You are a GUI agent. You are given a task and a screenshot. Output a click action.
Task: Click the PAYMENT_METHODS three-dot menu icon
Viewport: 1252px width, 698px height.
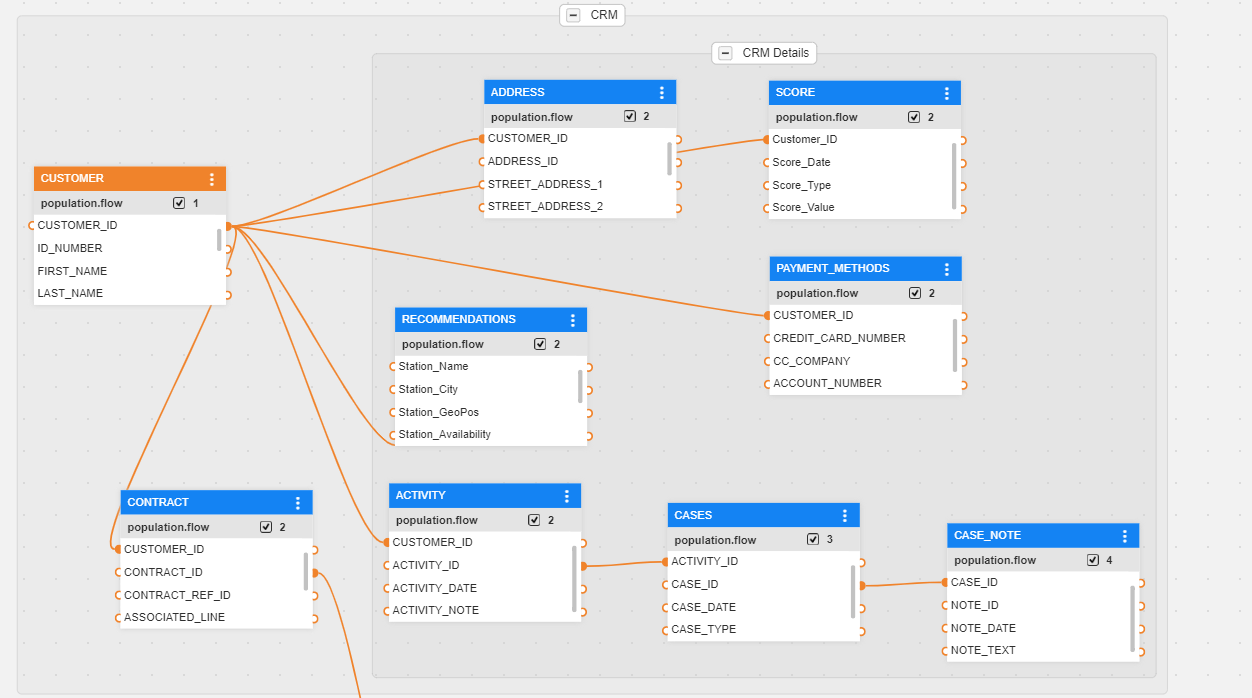(x=947, y=269)
